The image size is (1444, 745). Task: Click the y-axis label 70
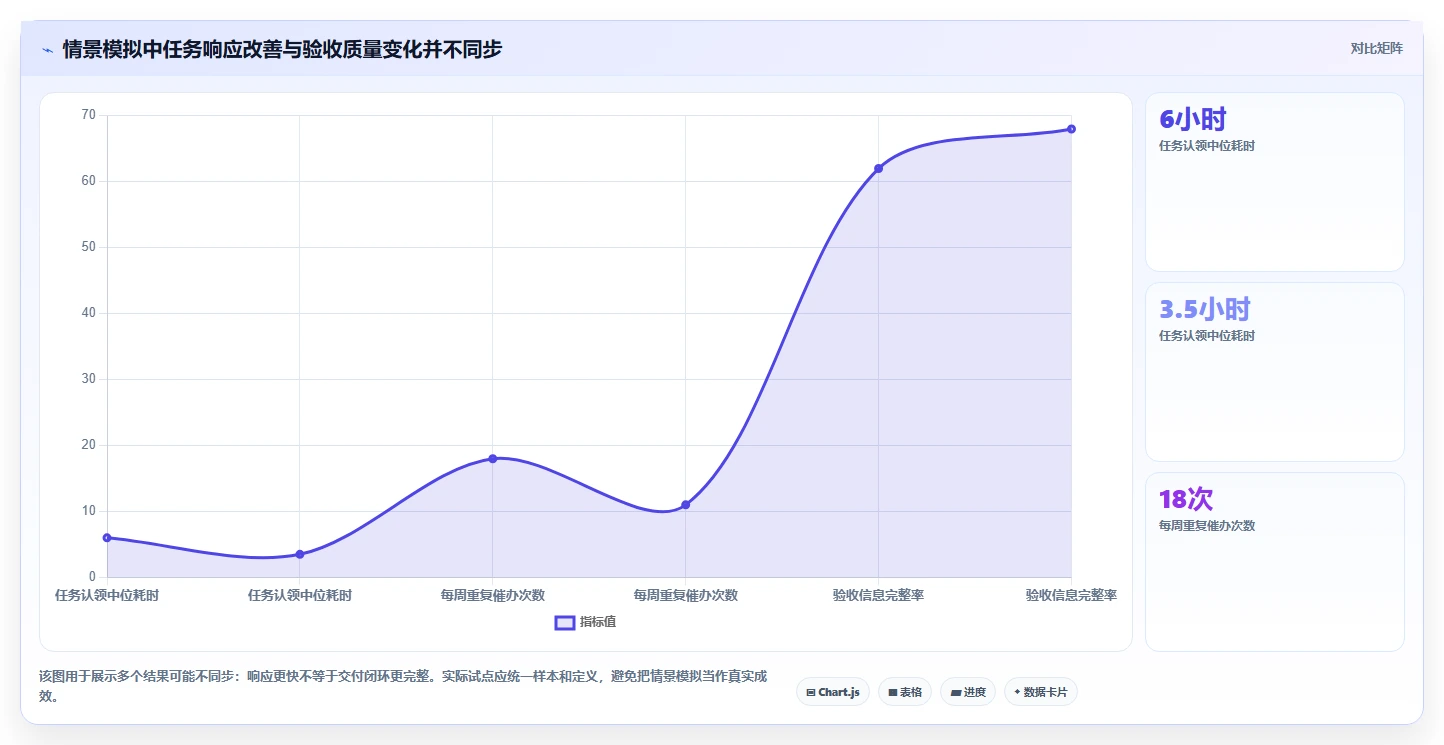click(89, 115)
